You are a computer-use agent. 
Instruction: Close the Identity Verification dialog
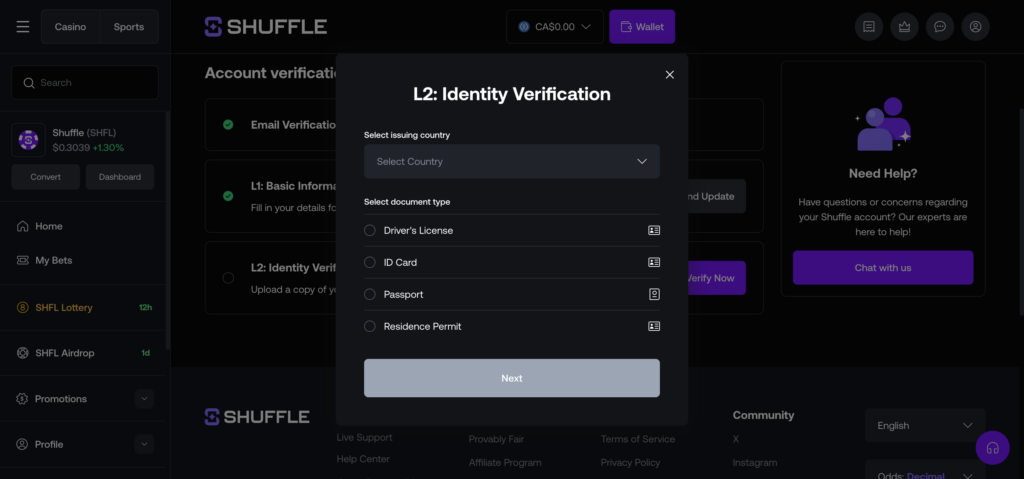[669, 74]
